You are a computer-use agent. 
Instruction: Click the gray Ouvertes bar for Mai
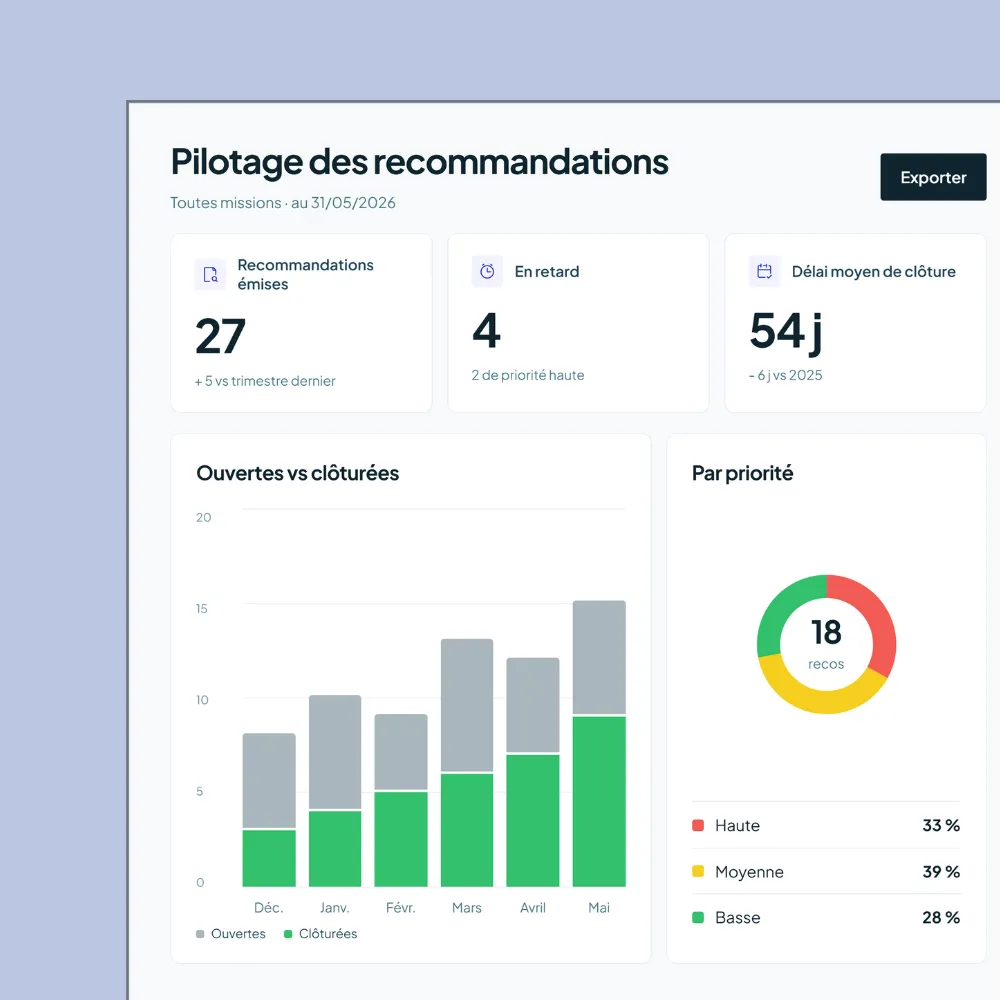[x=599, y=657]
